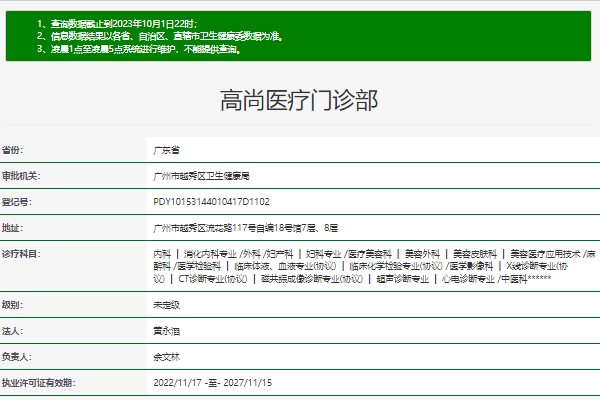Click notice line about 2023年10月1日22时

click(x=117, y=24)
